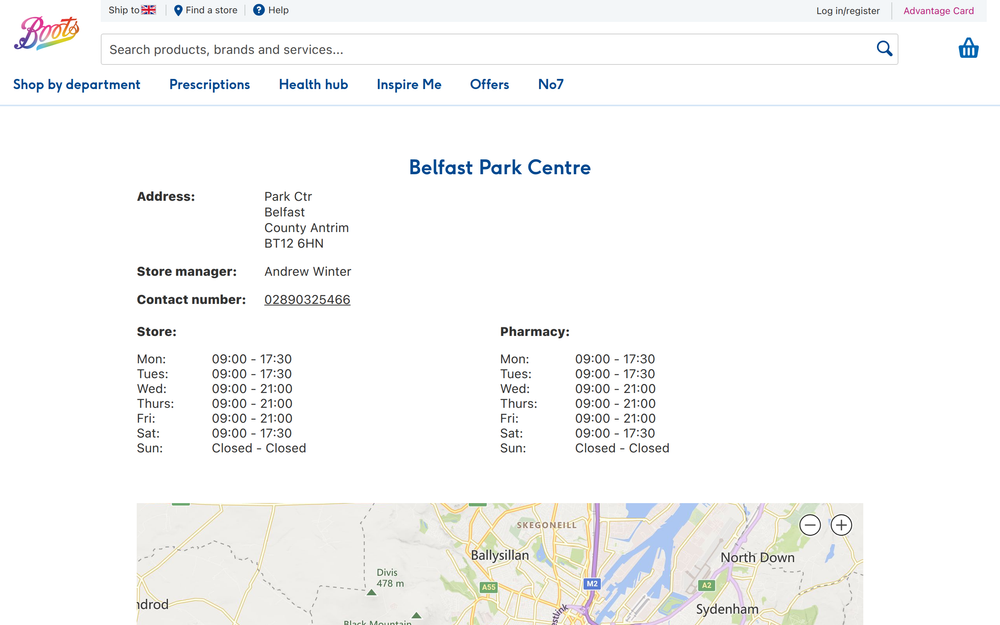Open the shopping basket icon
Viewport: 1000px width, 625px height.
968,48
